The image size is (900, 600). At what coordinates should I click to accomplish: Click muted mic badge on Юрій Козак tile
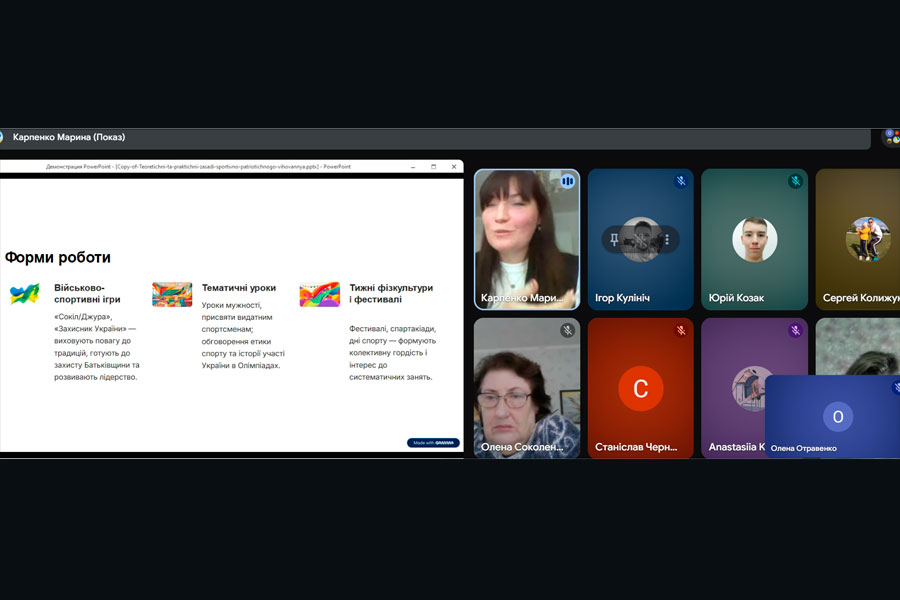click(x=795, y=181)
